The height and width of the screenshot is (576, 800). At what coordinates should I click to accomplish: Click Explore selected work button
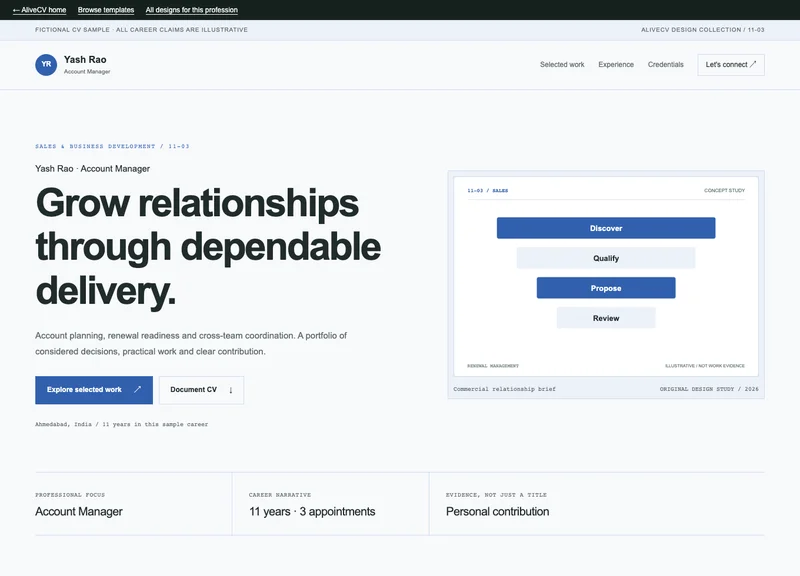94,390
